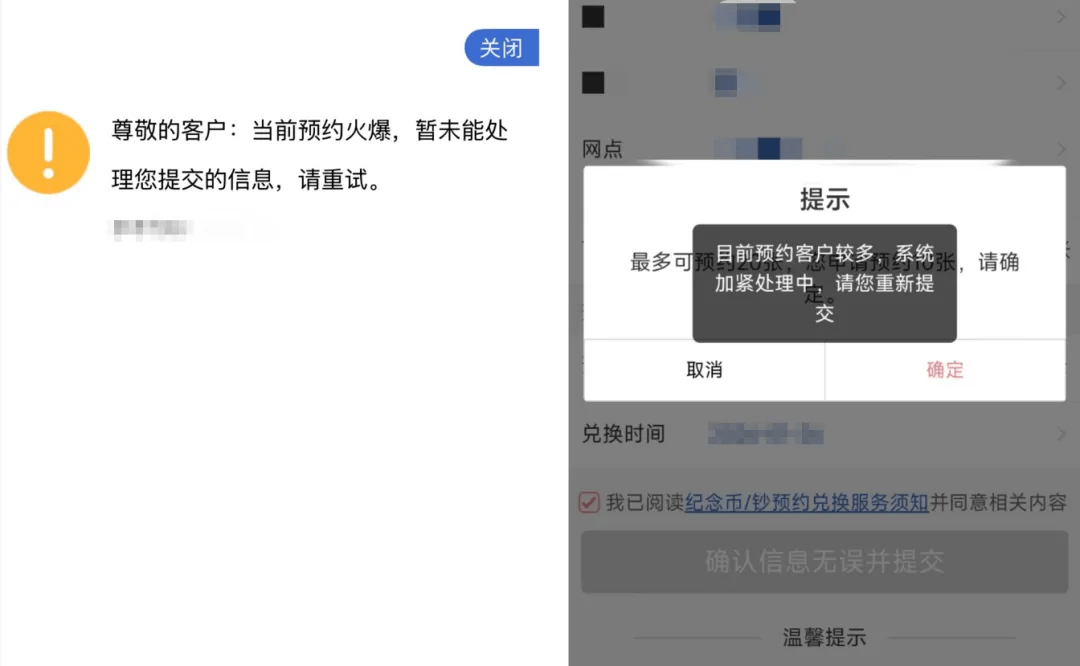The height and width of the screenshot is (666, 1080).
Task: Select the 网点 row label
Action: [x=602, y=149]
